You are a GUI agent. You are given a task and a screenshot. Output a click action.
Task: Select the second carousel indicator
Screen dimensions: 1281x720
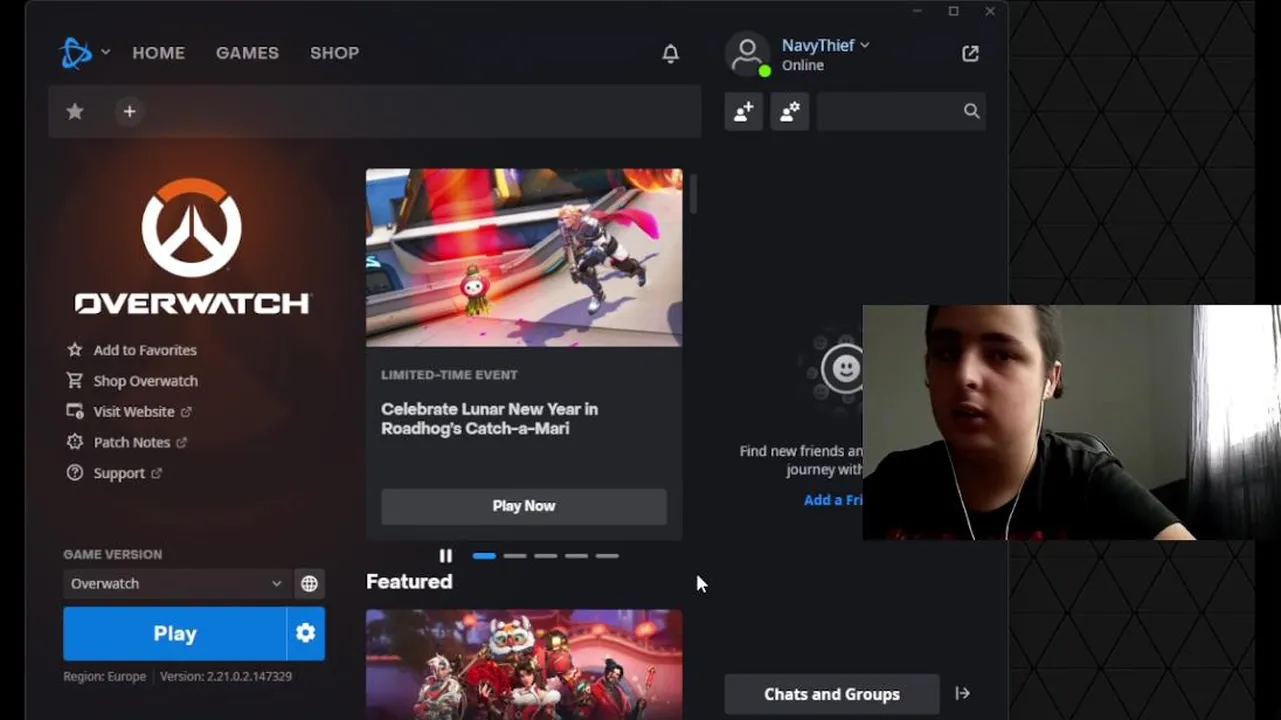[515, 556]
